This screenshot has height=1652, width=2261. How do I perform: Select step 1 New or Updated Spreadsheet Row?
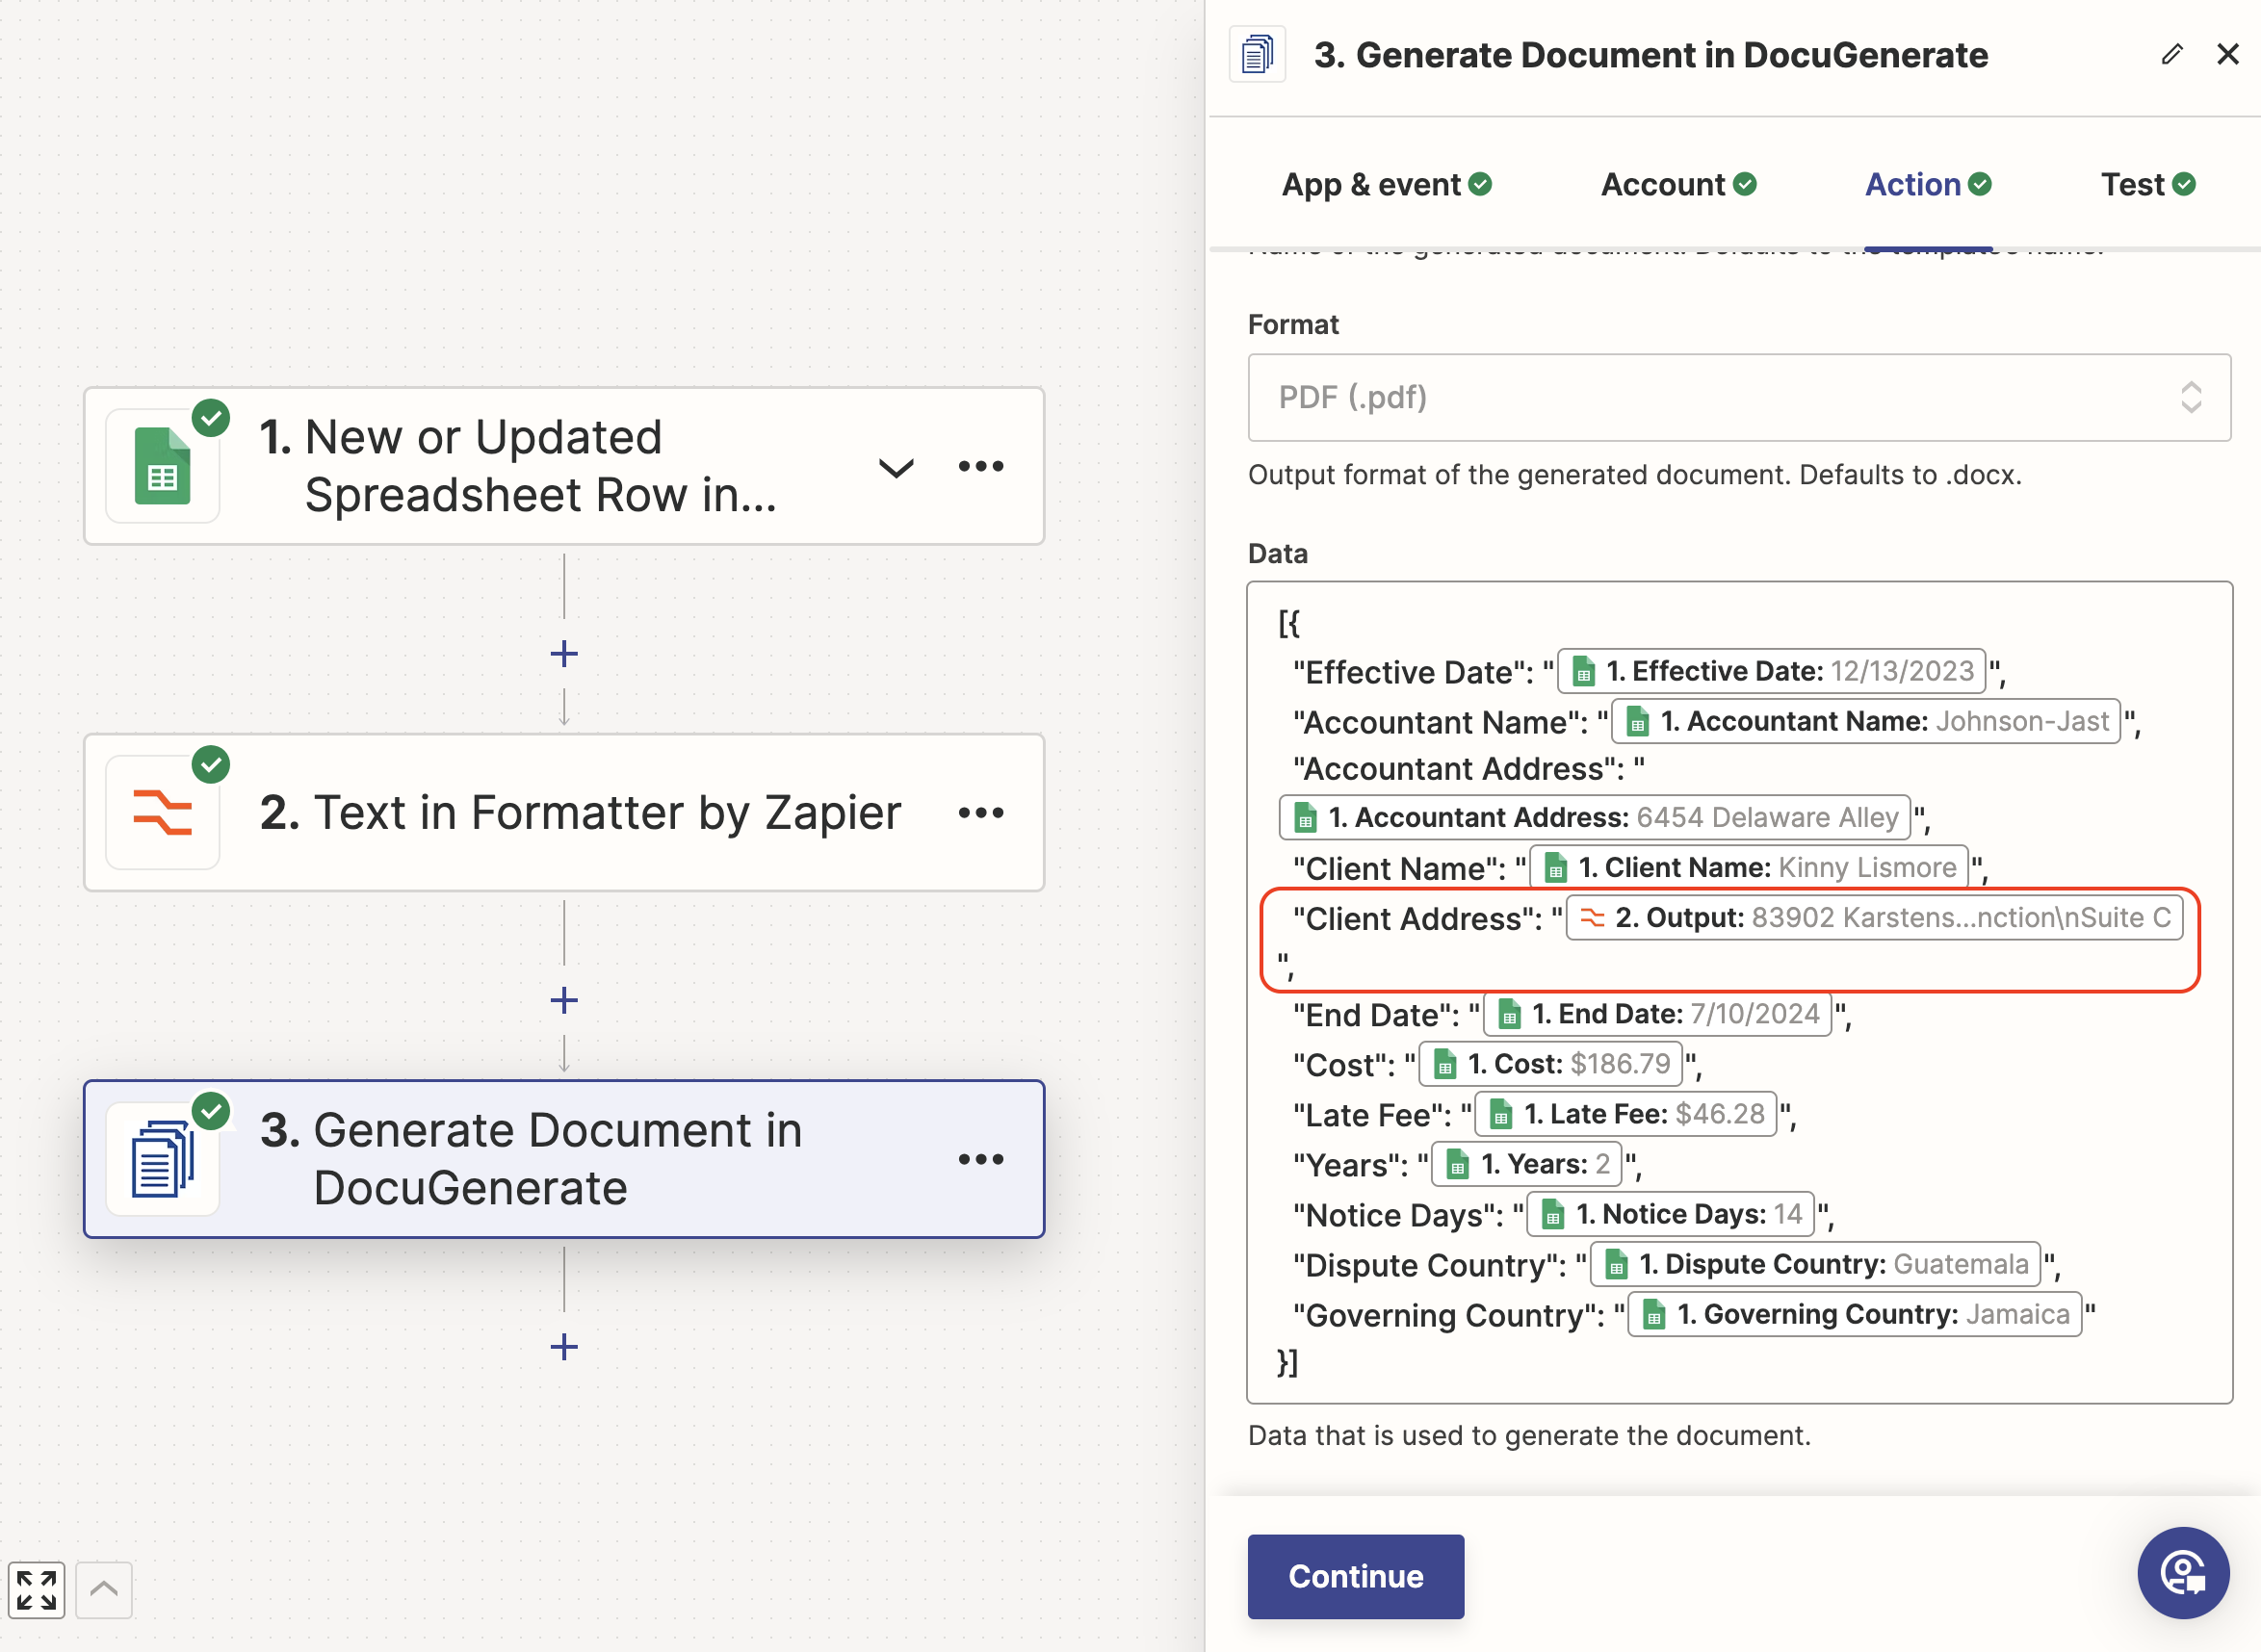(x=564, y=466)
